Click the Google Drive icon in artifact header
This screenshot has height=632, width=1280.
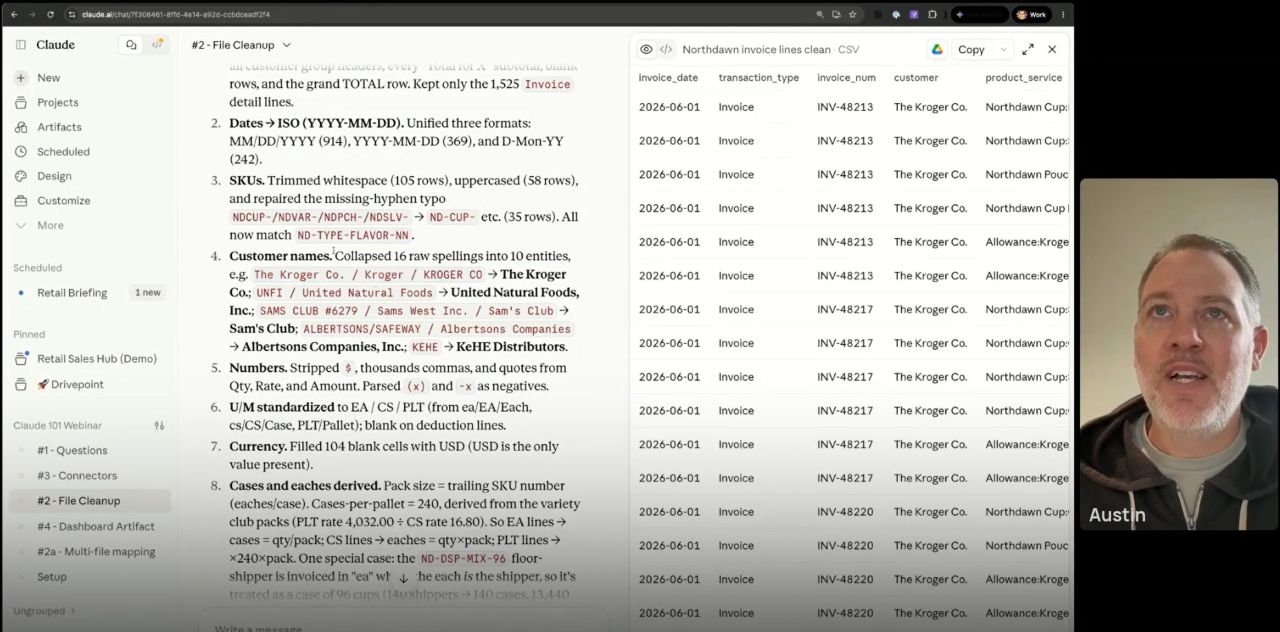point(937,49)
